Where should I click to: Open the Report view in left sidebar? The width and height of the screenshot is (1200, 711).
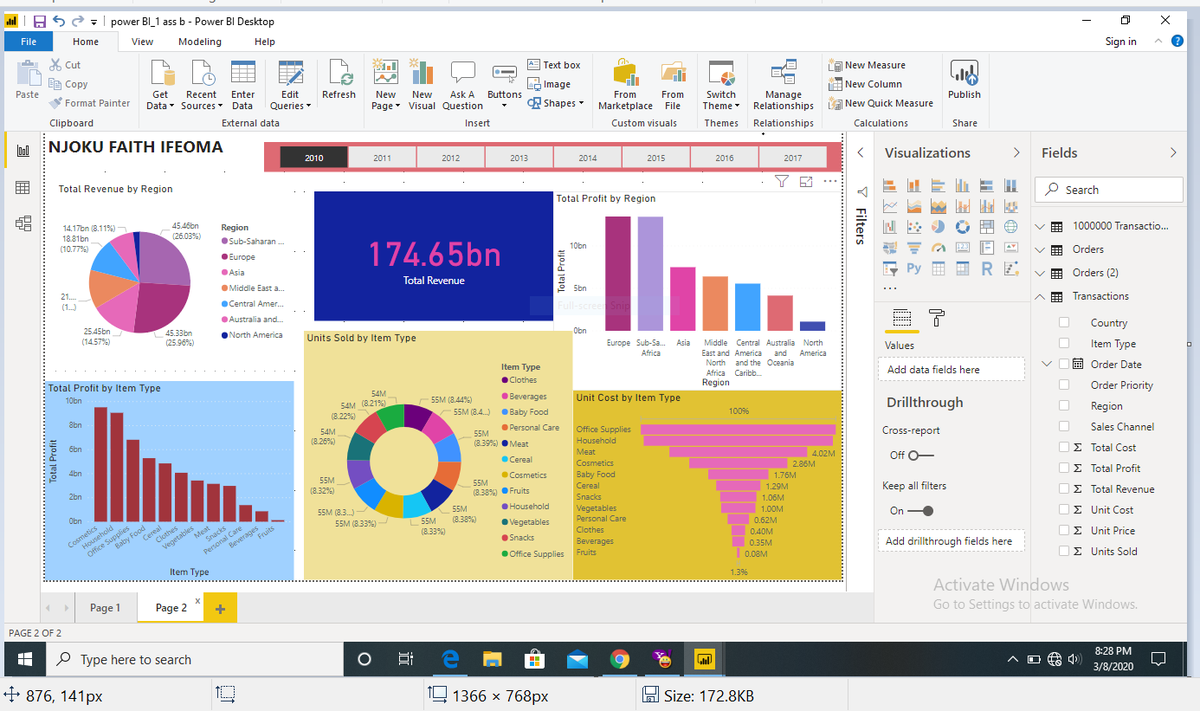coord(22,152)
